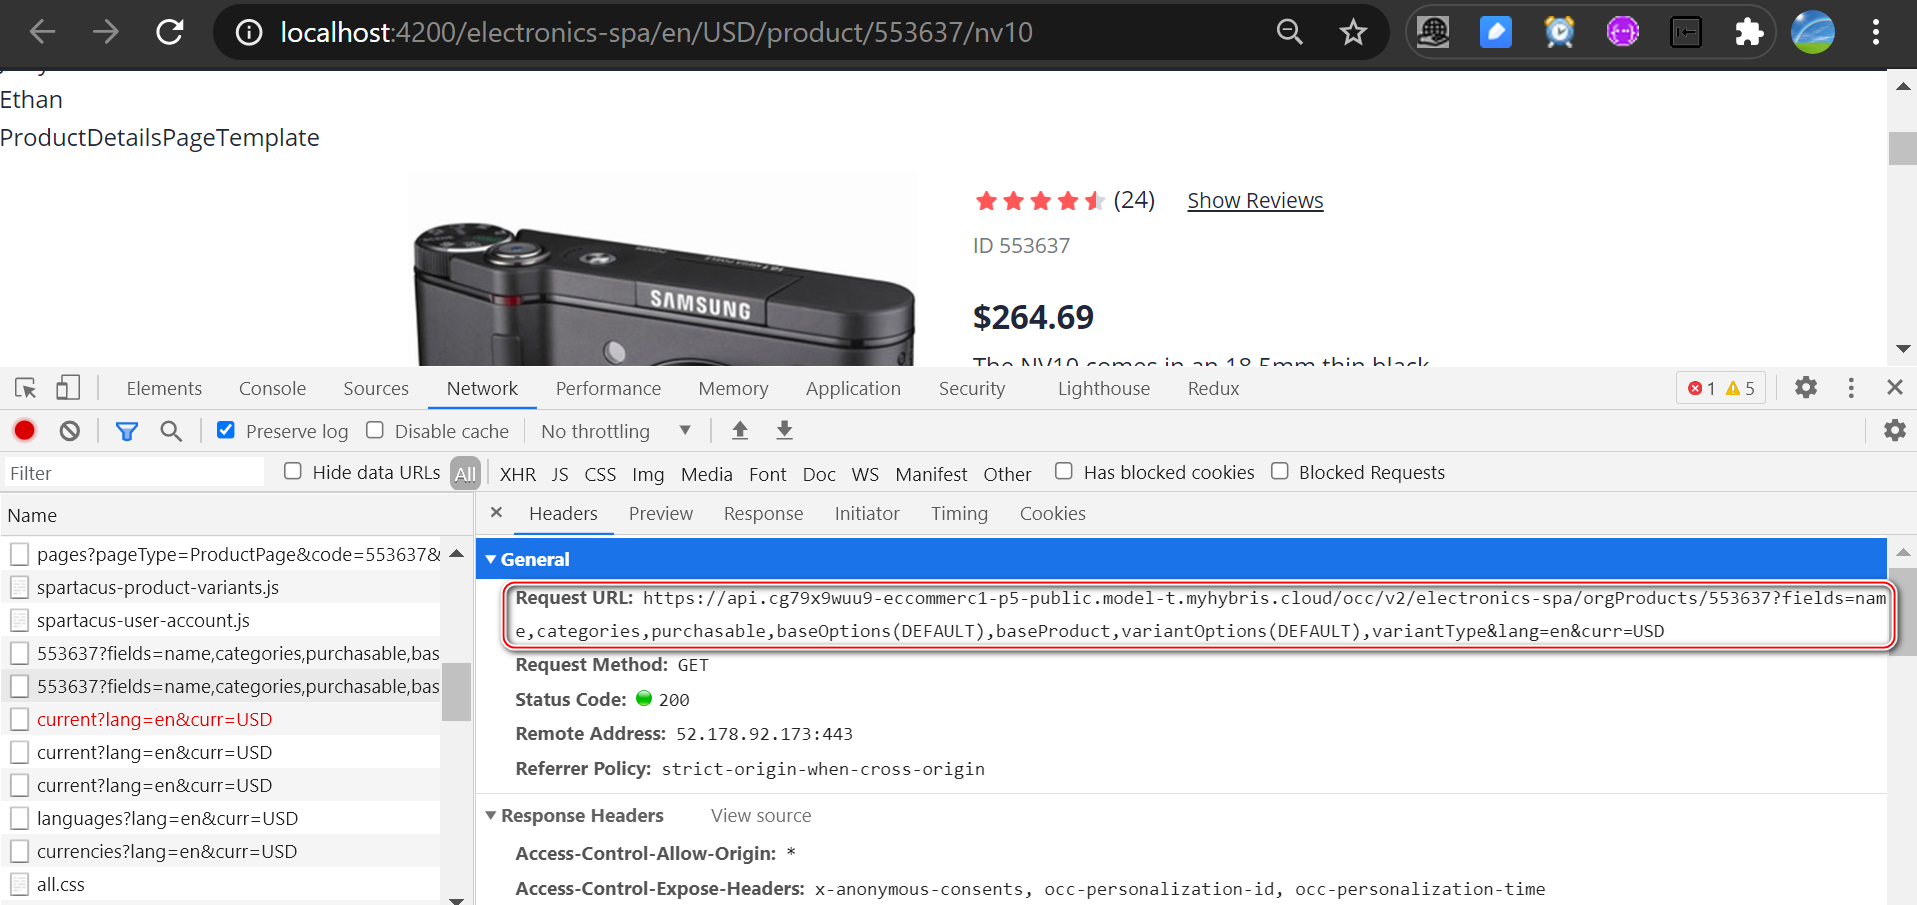
Task: Open the errors and warnings counter
Action: [1721, 388]
